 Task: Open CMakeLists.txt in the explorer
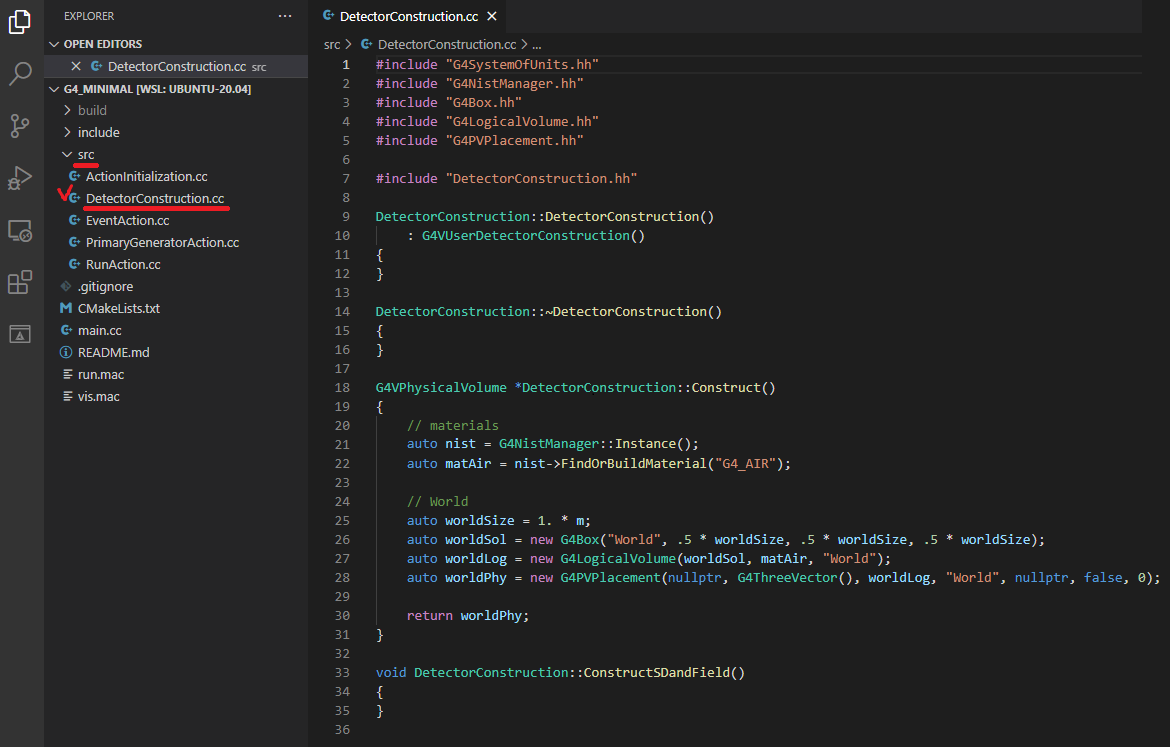[118, 308]
